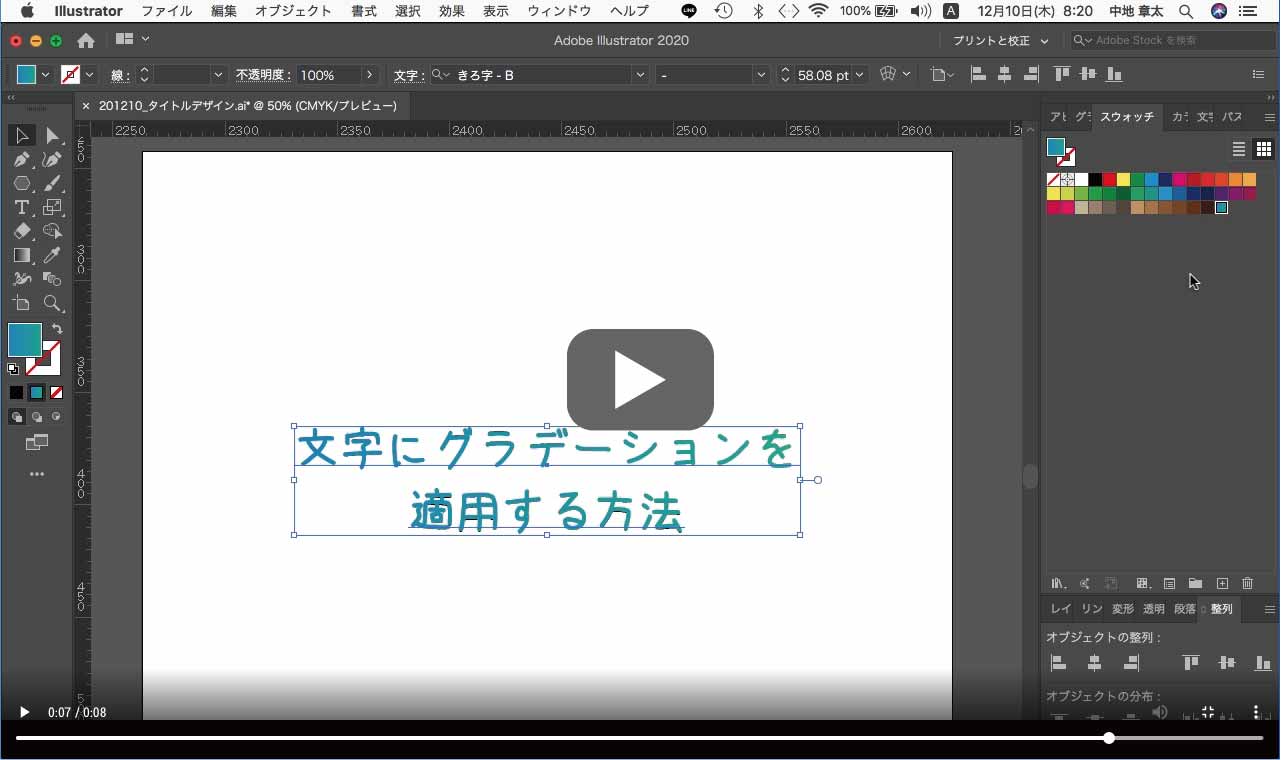Screen dimensions: 1281x760
Task: Open stroke color dropdown in control bar
Action: tap(90, 75)
